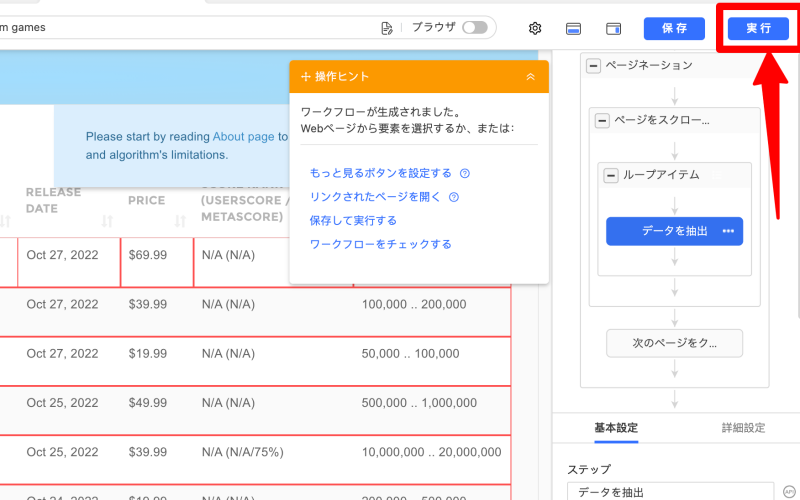
Task: Collapse the ループアイテム node
Action: pyautogui.click(x=611, y=175)
